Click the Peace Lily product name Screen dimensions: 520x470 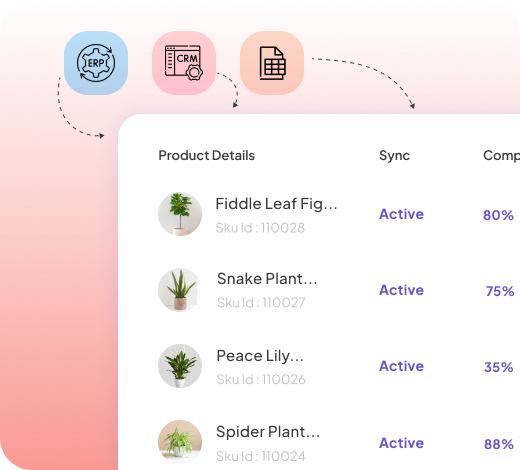[x=260, y=356]
